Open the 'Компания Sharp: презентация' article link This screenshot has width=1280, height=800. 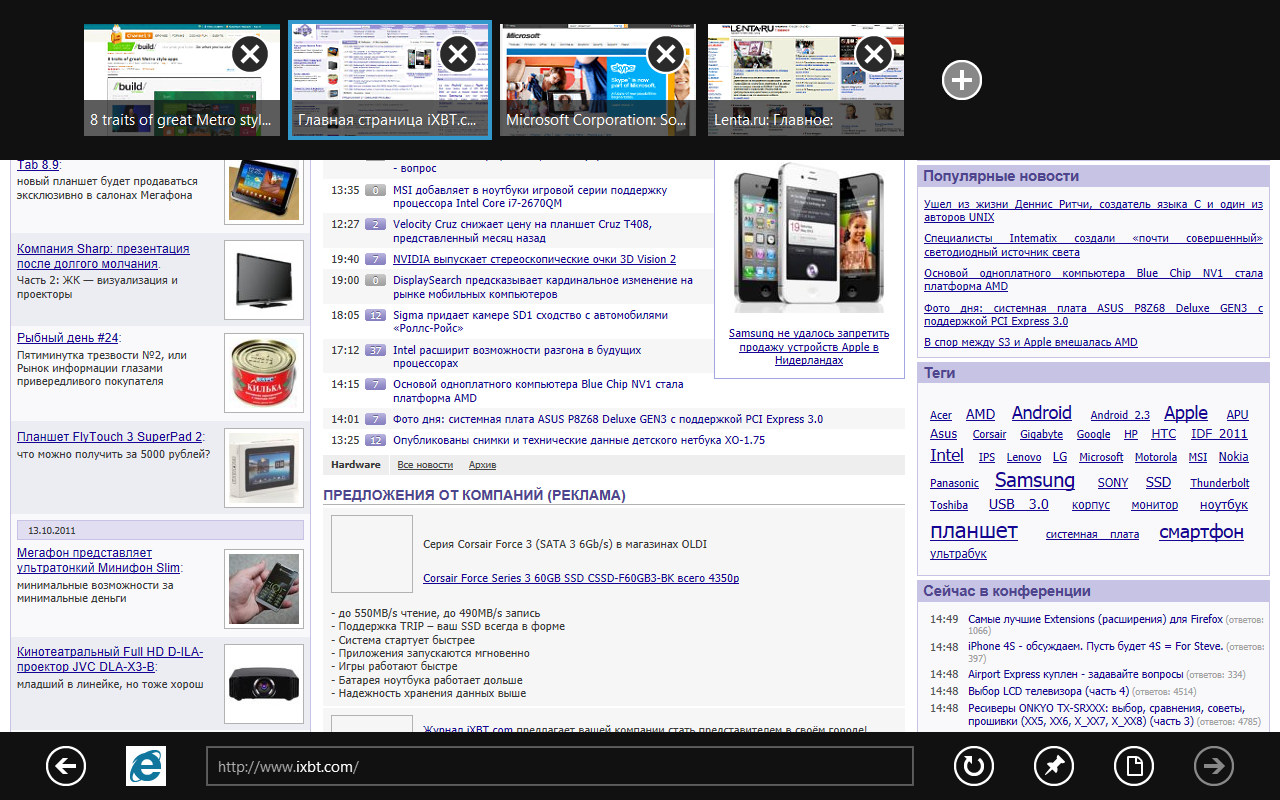(x=103, y=256)
